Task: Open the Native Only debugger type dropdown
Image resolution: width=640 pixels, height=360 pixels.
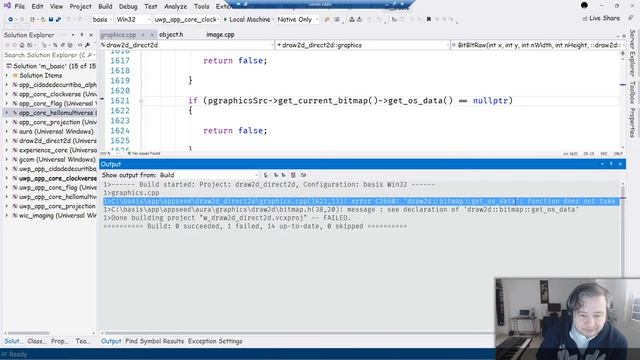Action: coord(298,19)
